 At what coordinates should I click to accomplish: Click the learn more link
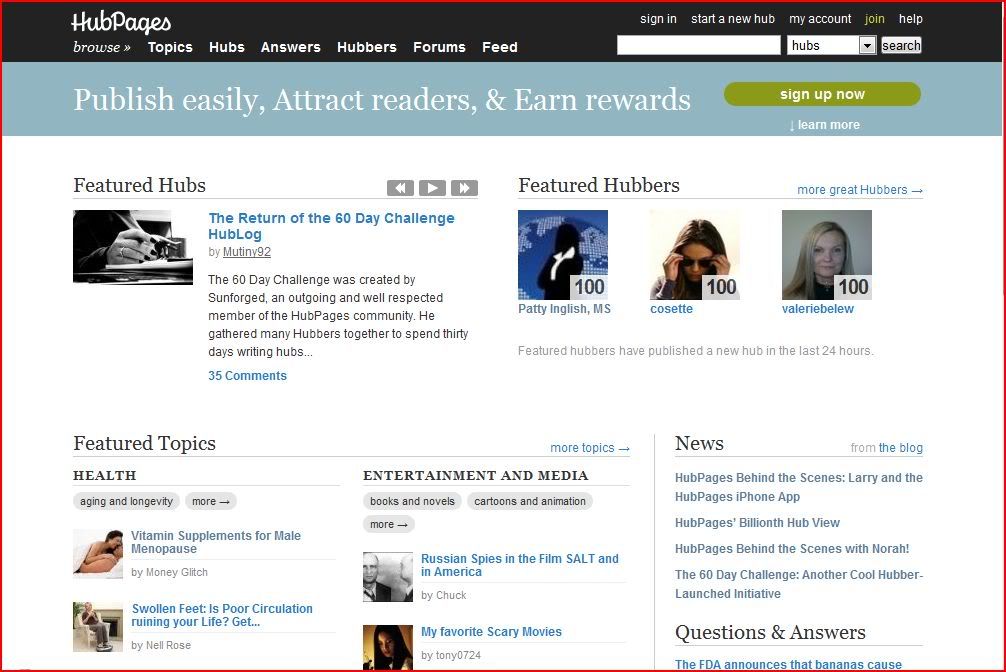[824, 125]
